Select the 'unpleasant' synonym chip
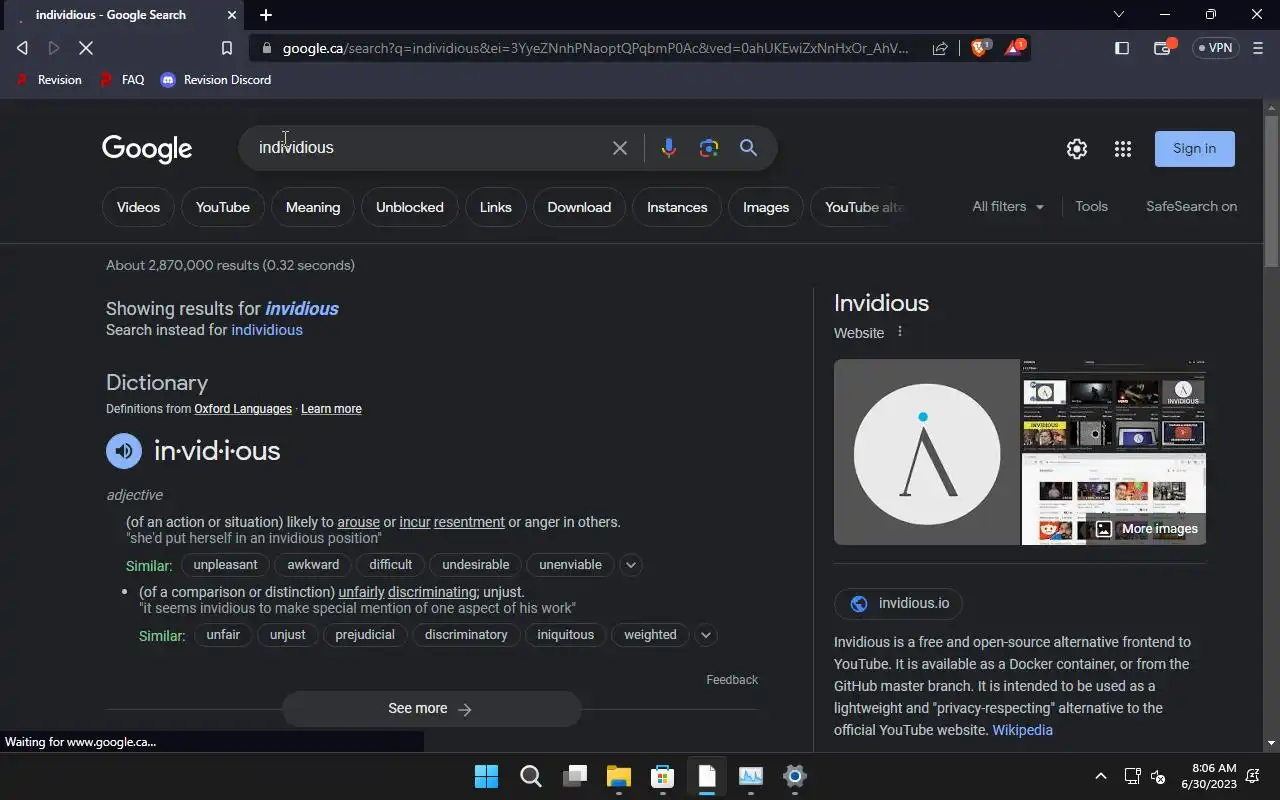Viewport: 1280px width, 800px height. coord(226,565)
